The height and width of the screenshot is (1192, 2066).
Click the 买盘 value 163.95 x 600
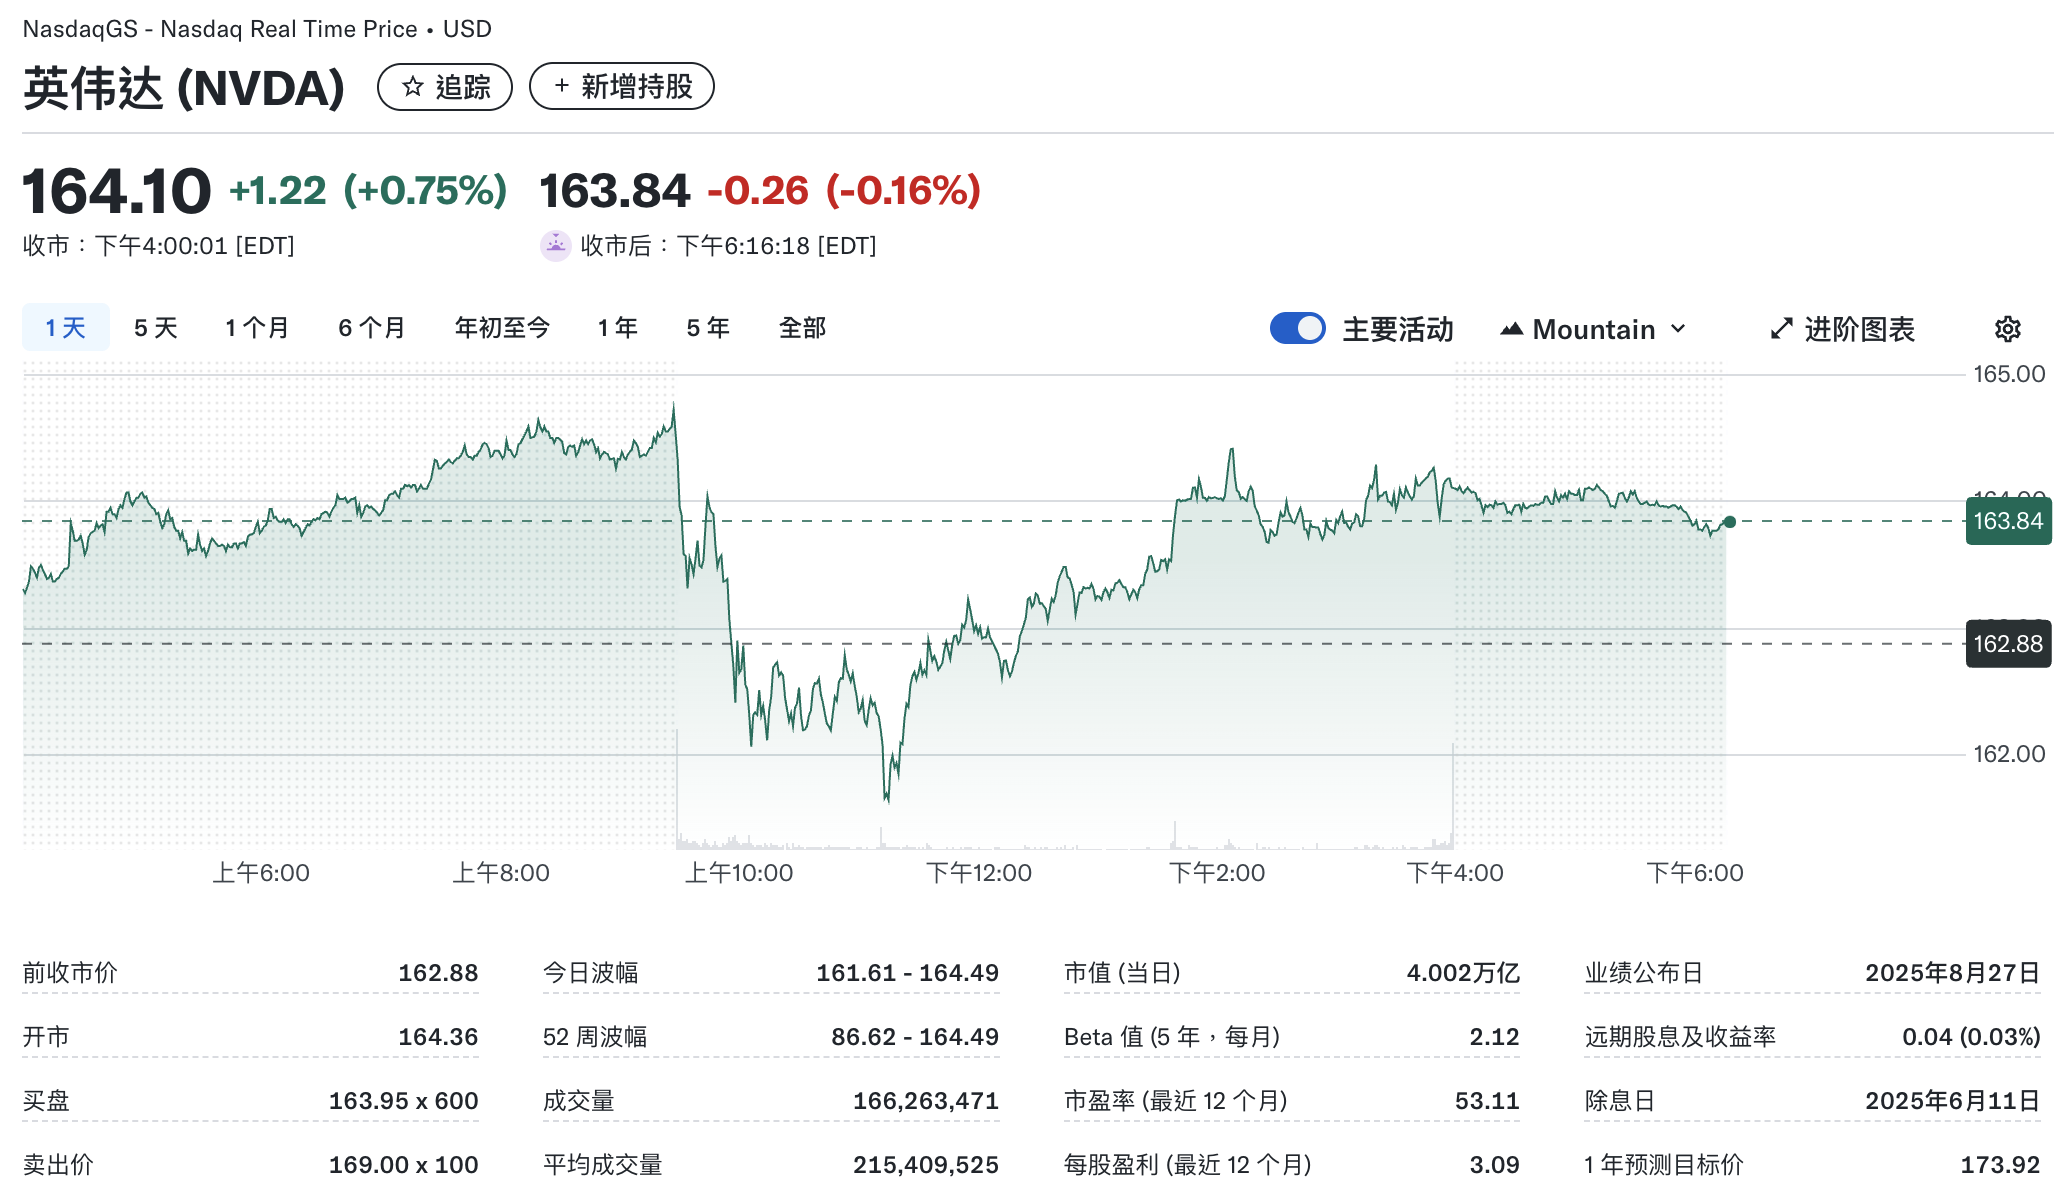point(403,1101)
